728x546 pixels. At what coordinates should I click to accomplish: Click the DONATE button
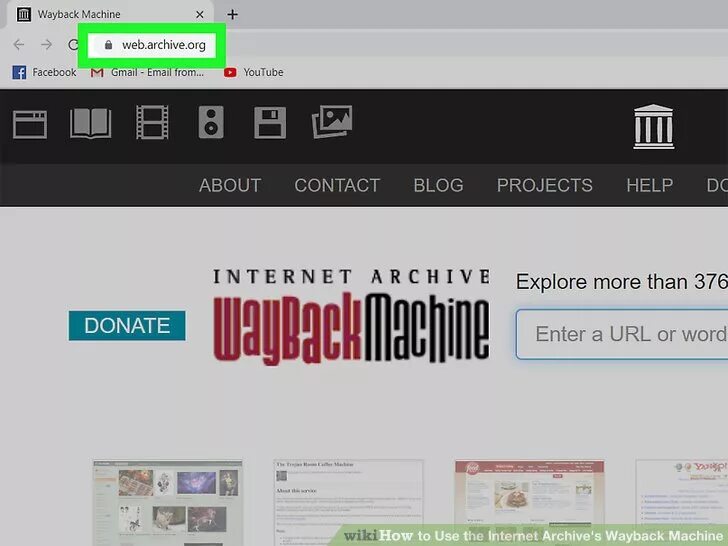coord(127,325)
